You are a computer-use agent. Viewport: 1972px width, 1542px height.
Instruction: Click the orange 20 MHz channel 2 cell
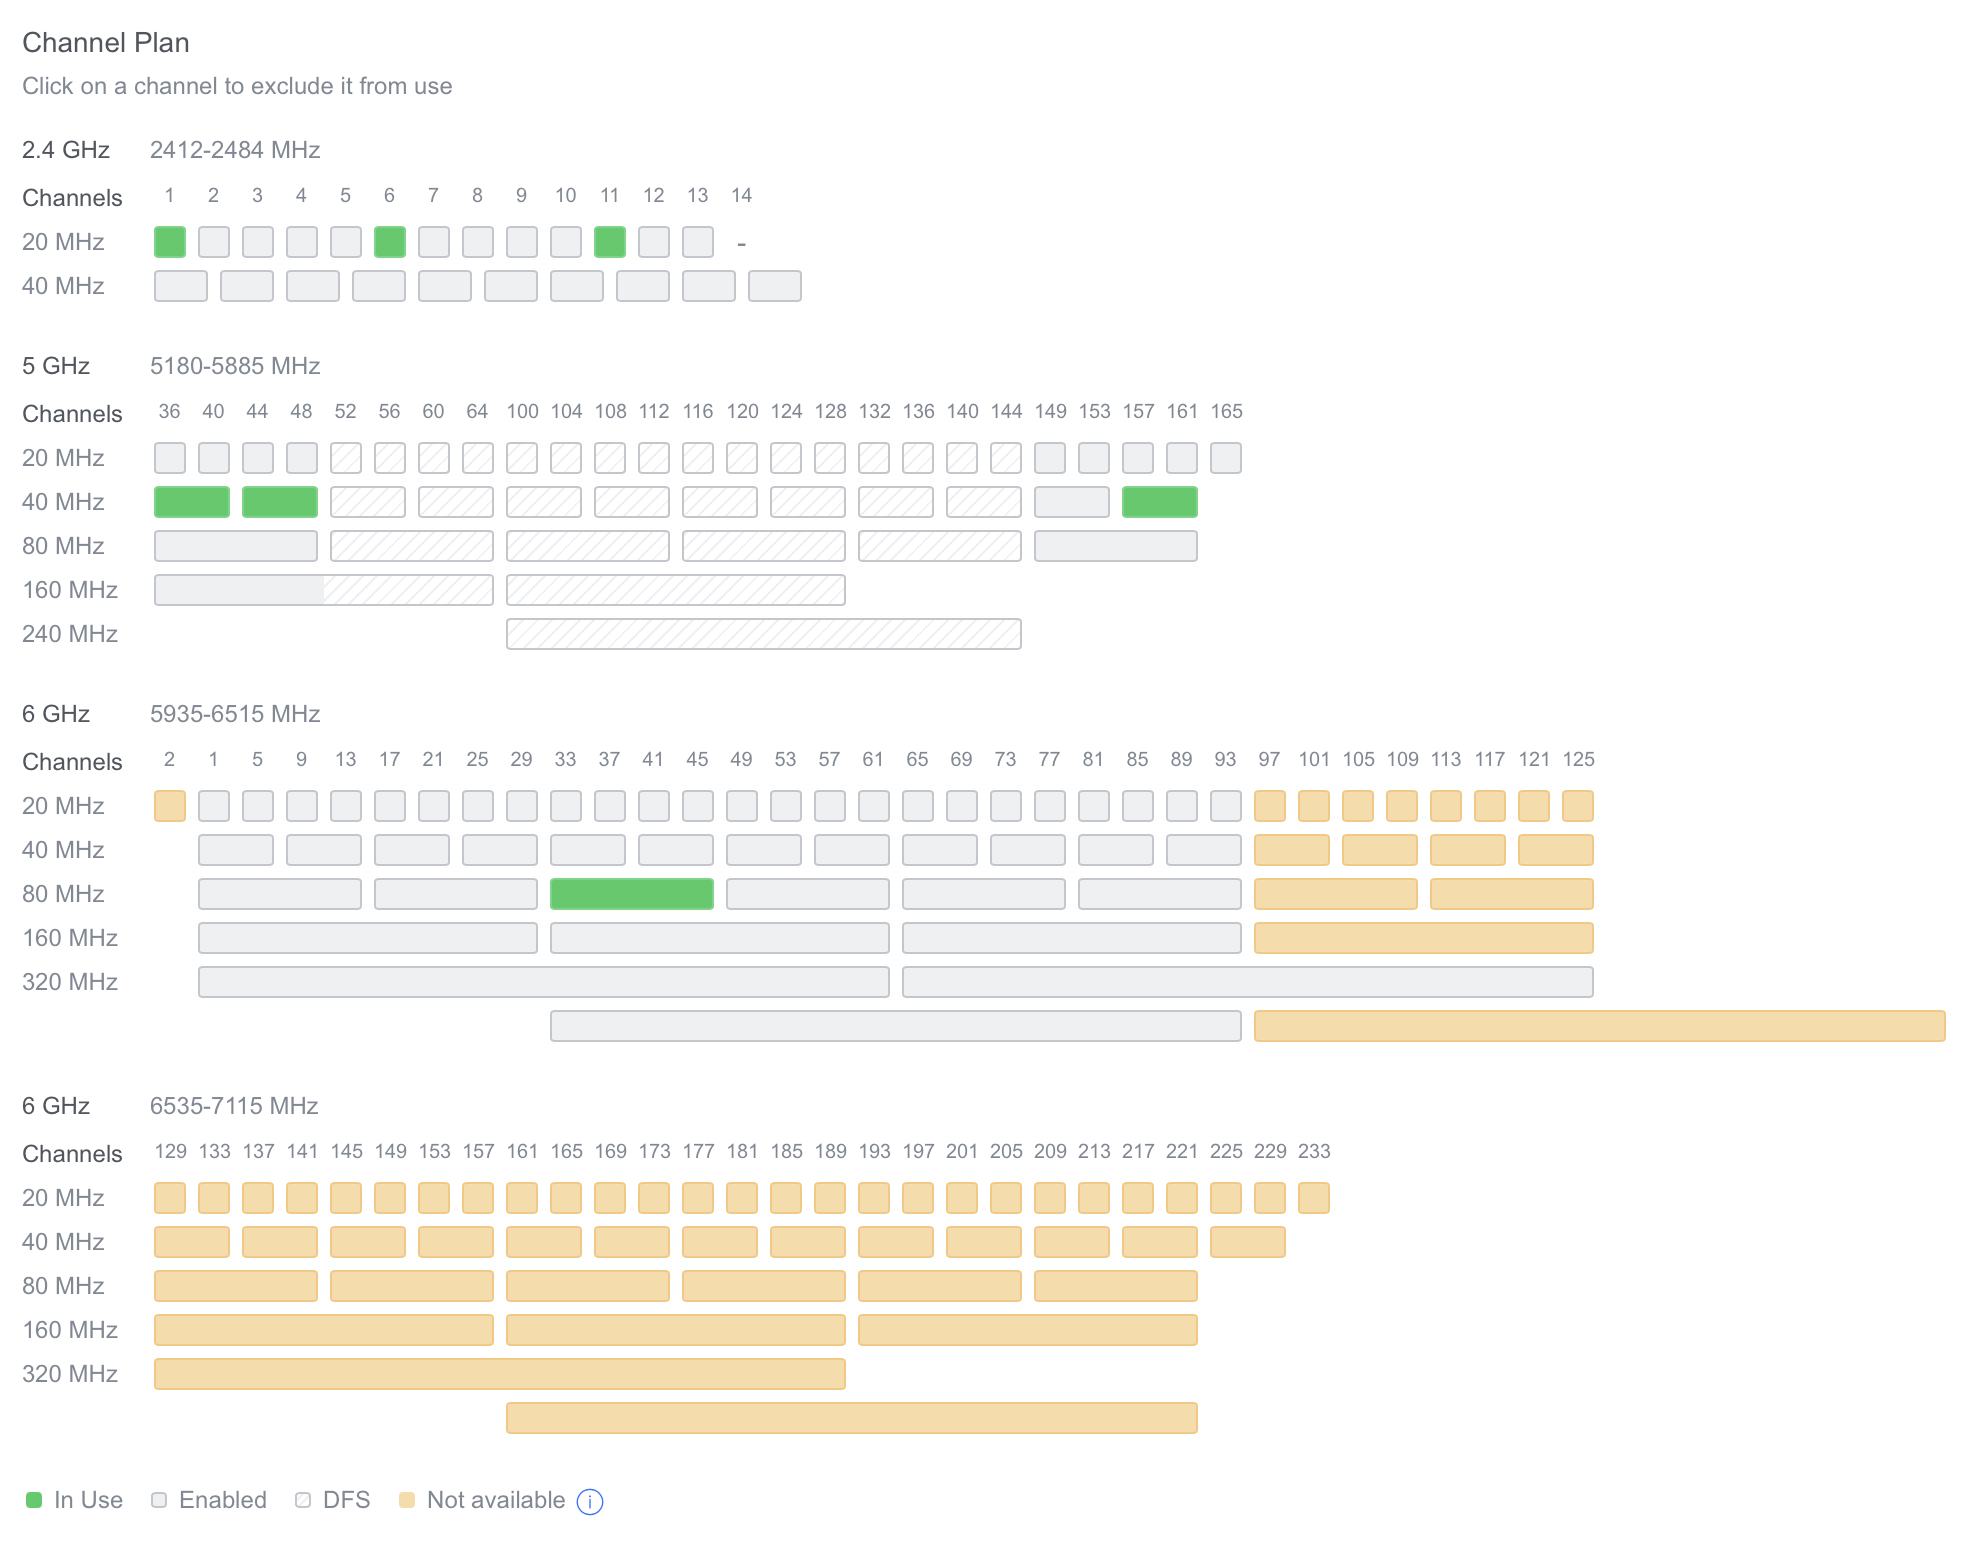click(169, 805)
